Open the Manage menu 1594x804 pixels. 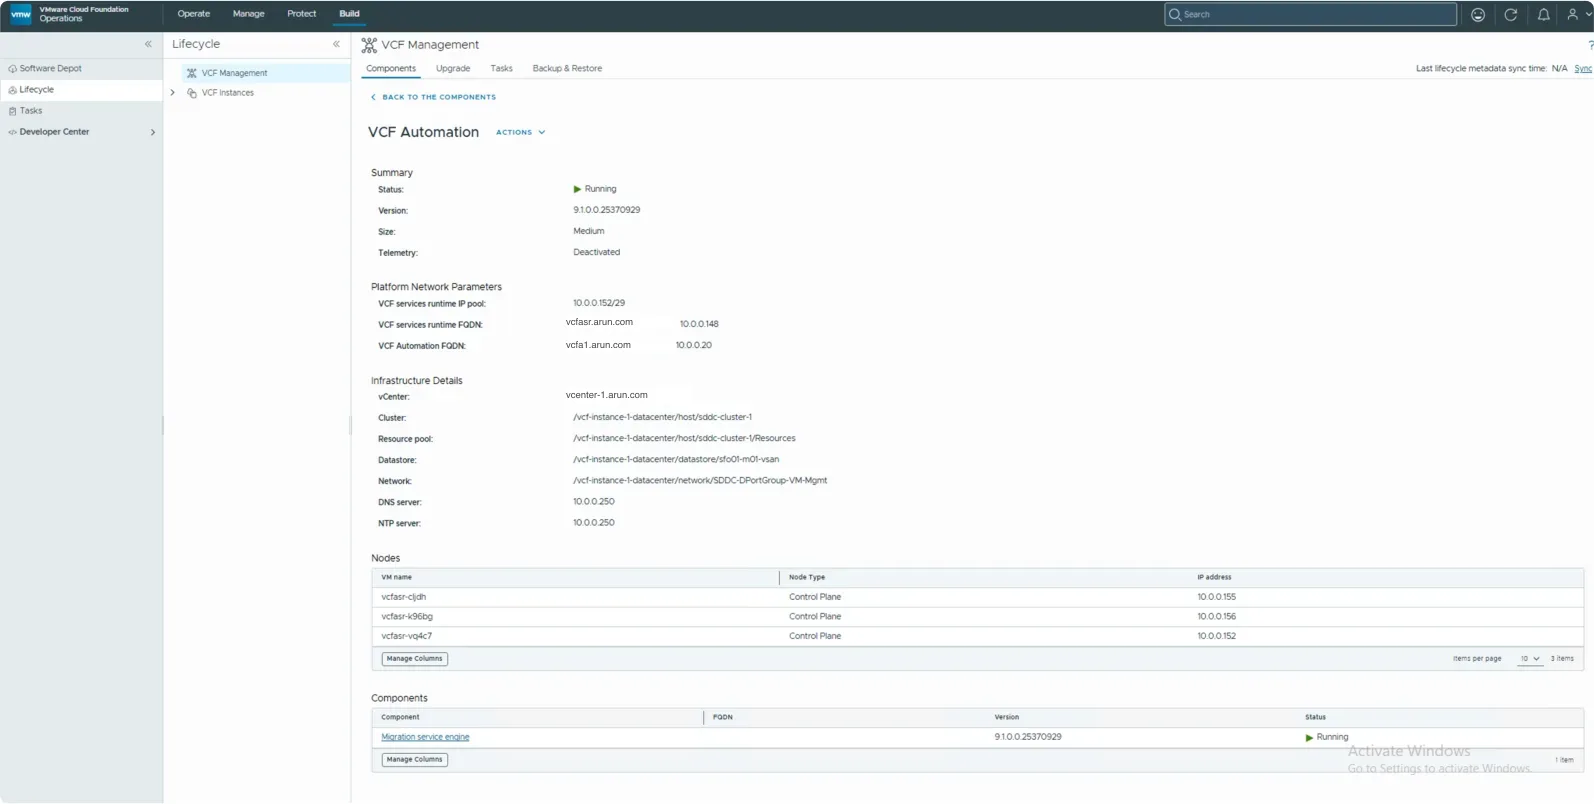point(249,14)
